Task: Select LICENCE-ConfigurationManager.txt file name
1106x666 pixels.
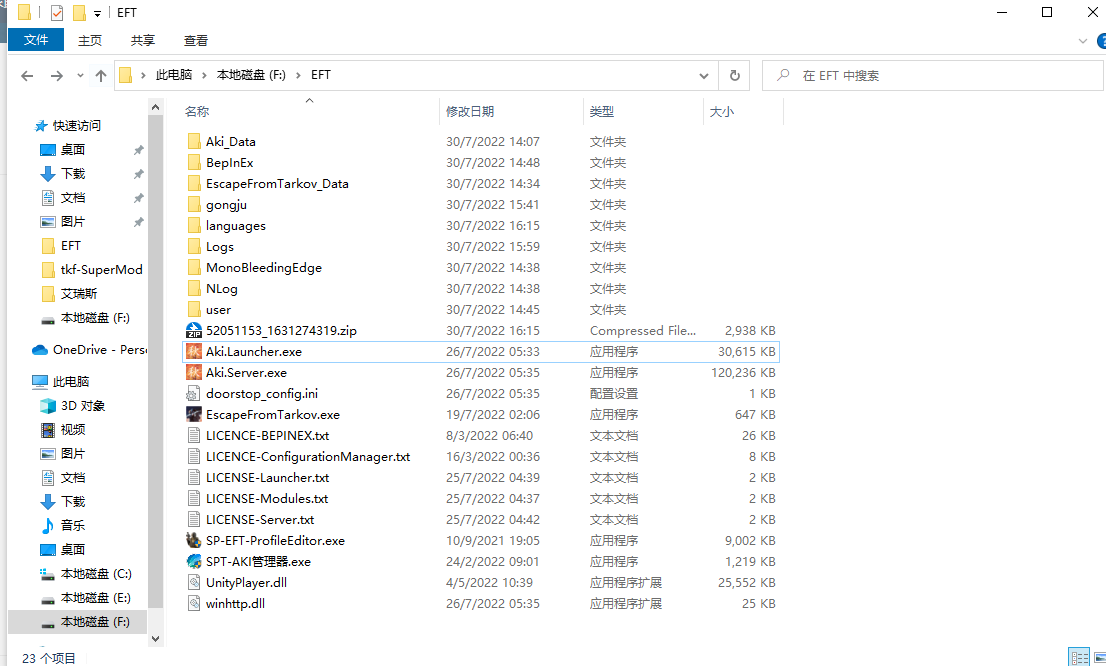Action: pos(308,456)
